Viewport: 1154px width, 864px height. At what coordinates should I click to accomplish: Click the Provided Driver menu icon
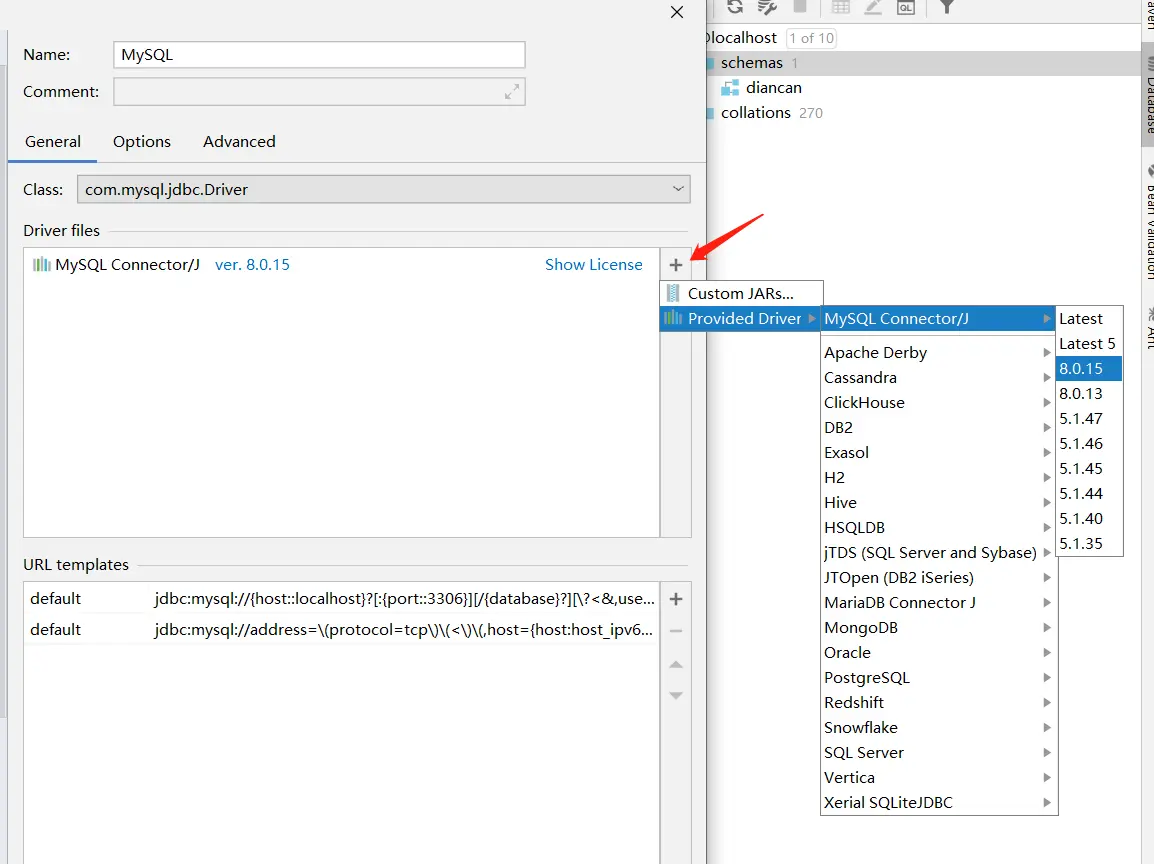click(x=673, y=318)
